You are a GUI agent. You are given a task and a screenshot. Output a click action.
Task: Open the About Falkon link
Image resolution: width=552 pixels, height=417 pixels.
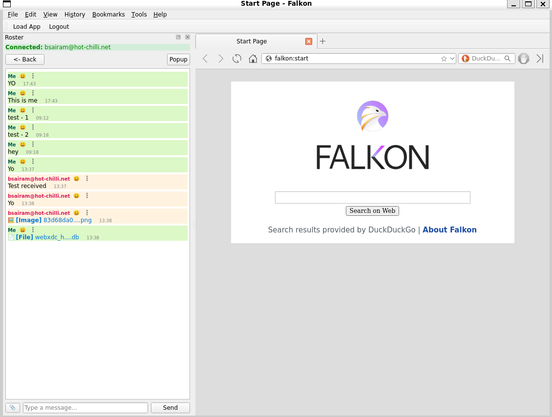click(450, 230)
